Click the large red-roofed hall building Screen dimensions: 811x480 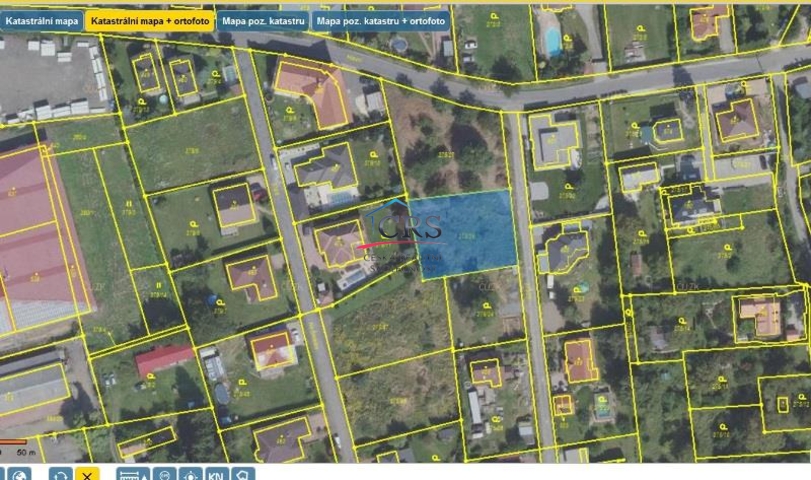pyautogui.click(x=35, y=240)
